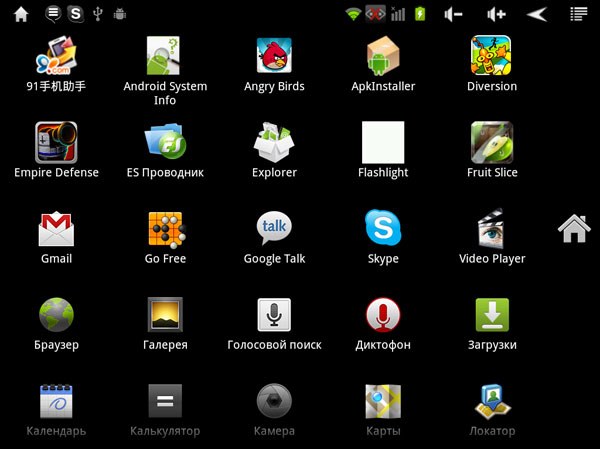Increase volume with the speaker plus button

[497, 15]
